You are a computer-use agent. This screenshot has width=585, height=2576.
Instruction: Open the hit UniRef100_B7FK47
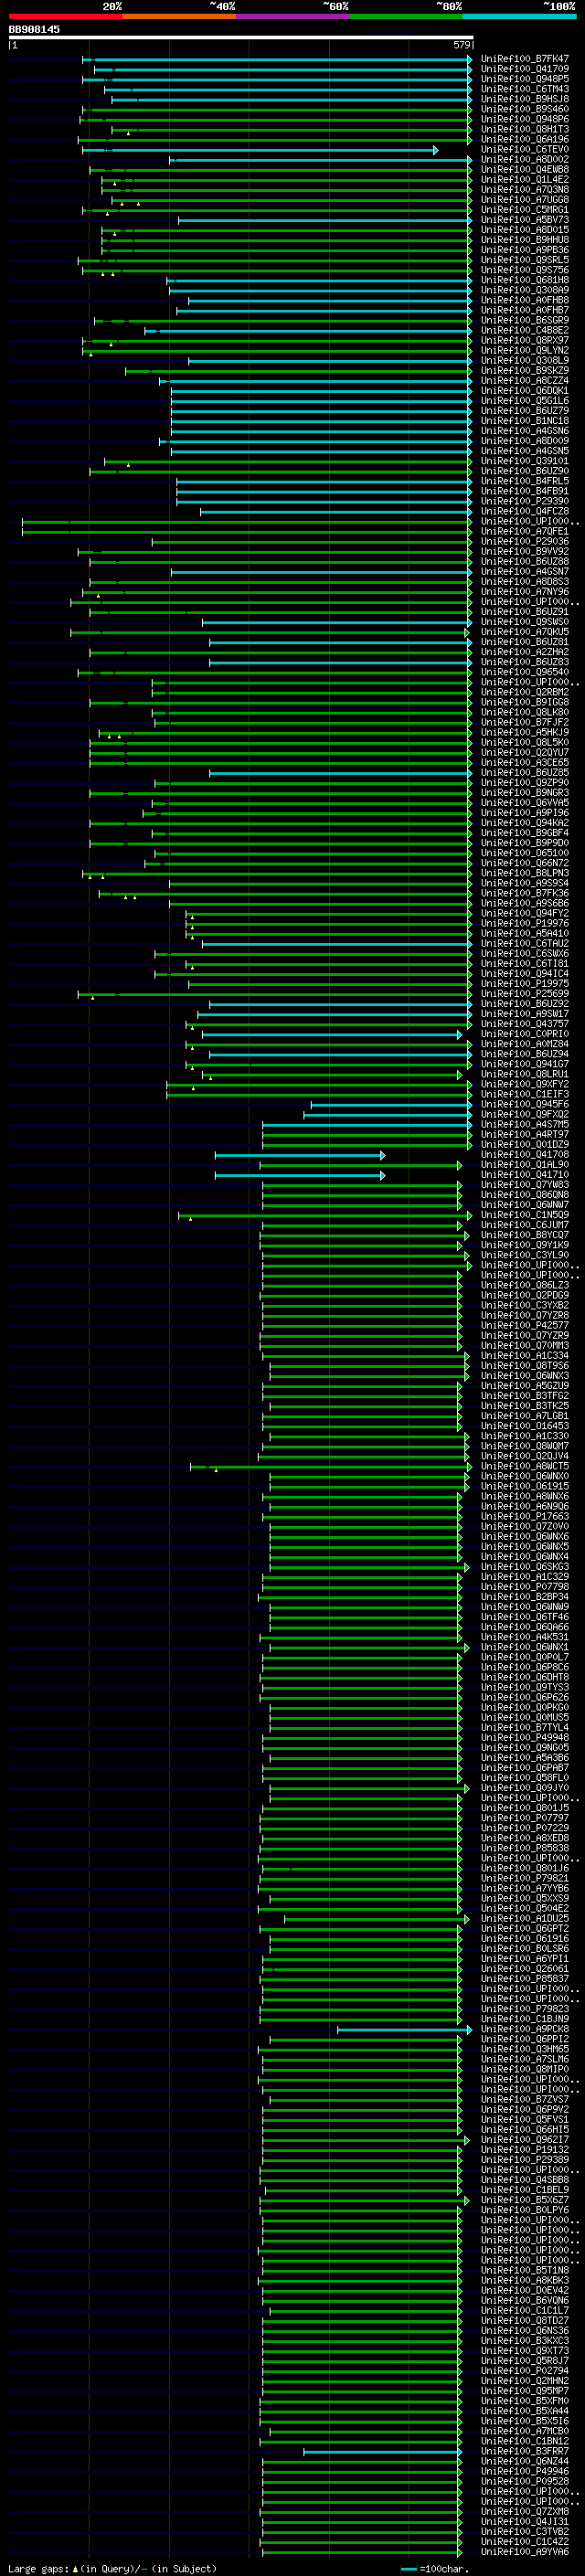tap(525, 59)
